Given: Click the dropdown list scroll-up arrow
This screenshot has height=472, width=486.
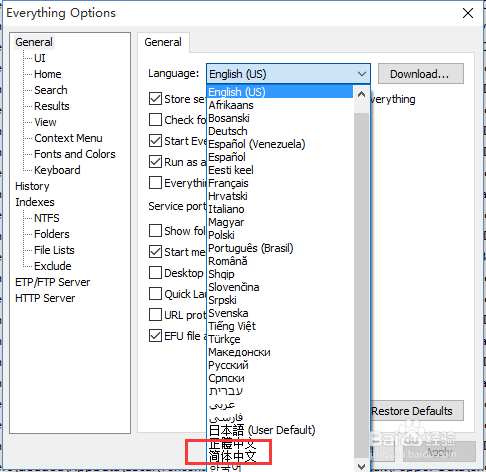Looking at the screenshot, I should (361, 94).
